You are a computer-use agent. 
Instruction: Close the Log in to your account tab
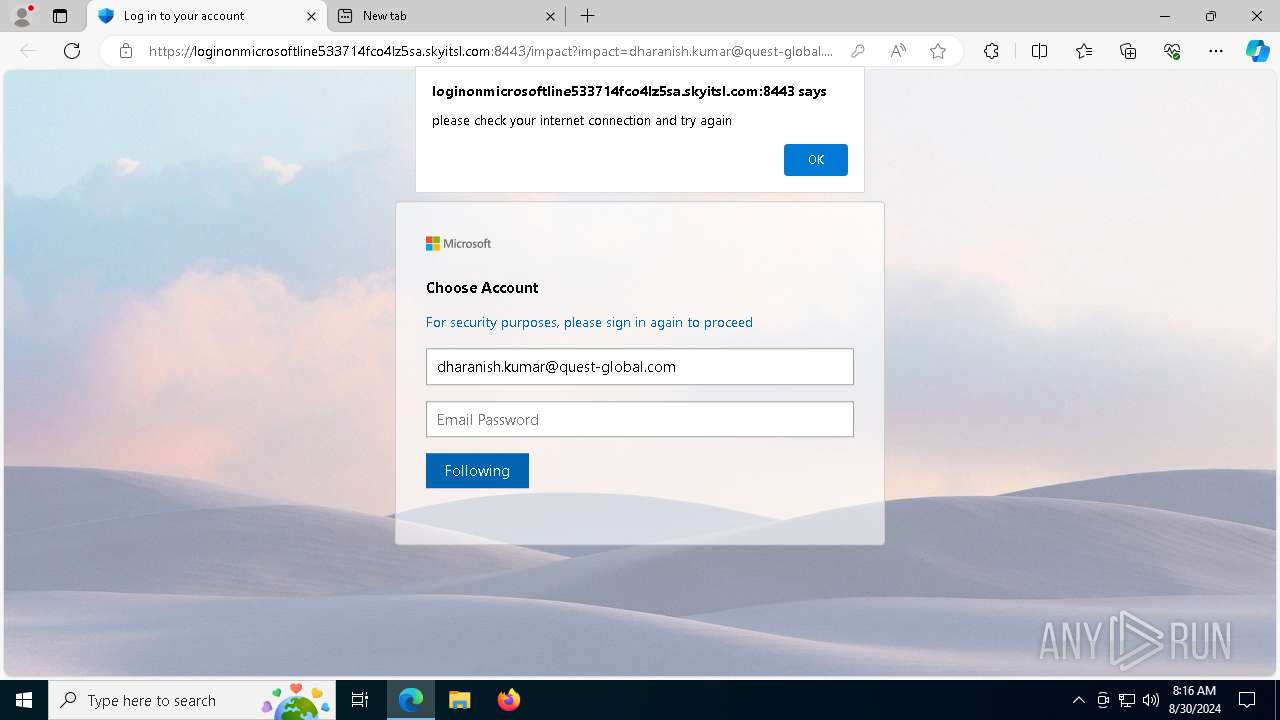(311, 16)
